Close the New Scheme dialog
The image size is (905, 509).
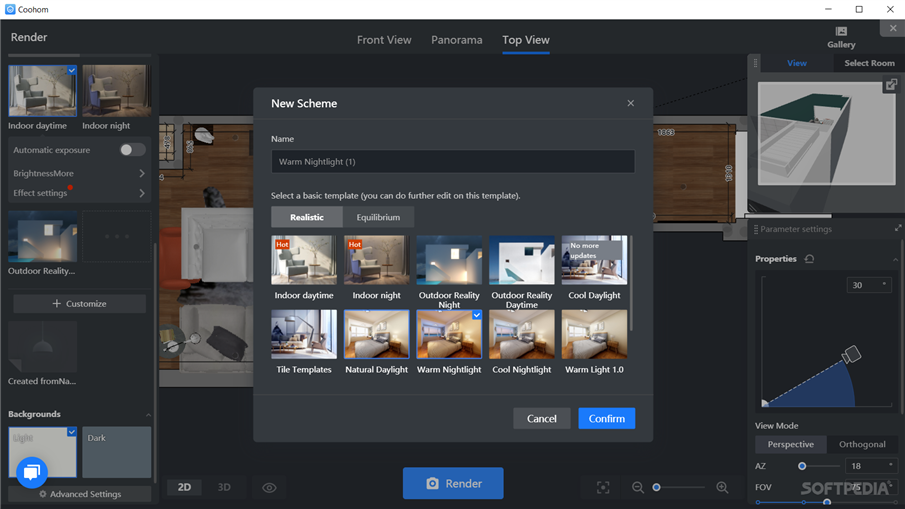(x=630, y=103)
